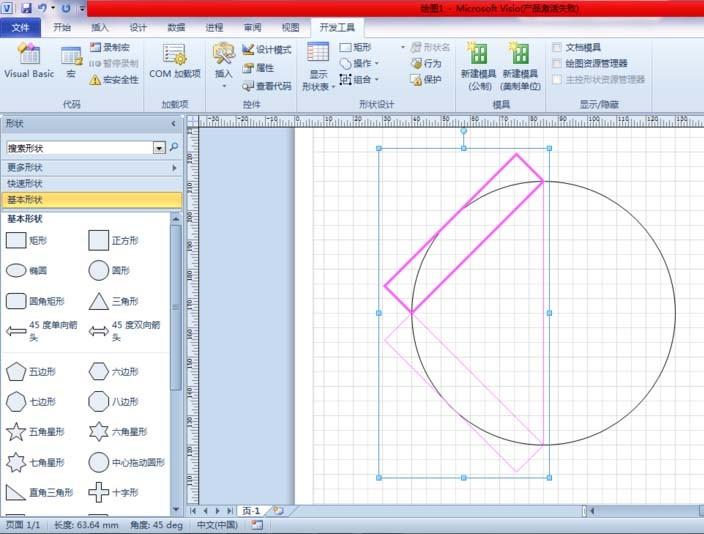
Task: Open the 保护 protection dialog
Action: tap(426, 80)
